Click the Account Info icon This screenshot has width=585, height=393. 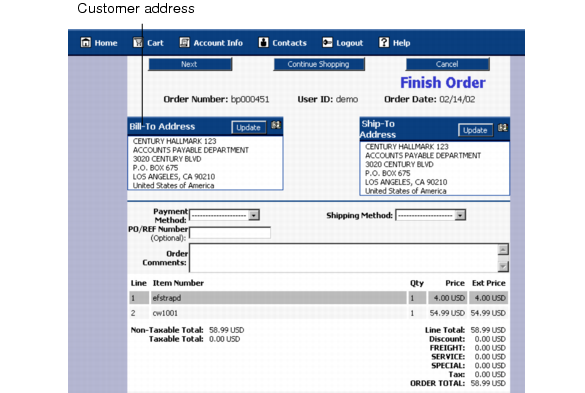tap(184, 43)
